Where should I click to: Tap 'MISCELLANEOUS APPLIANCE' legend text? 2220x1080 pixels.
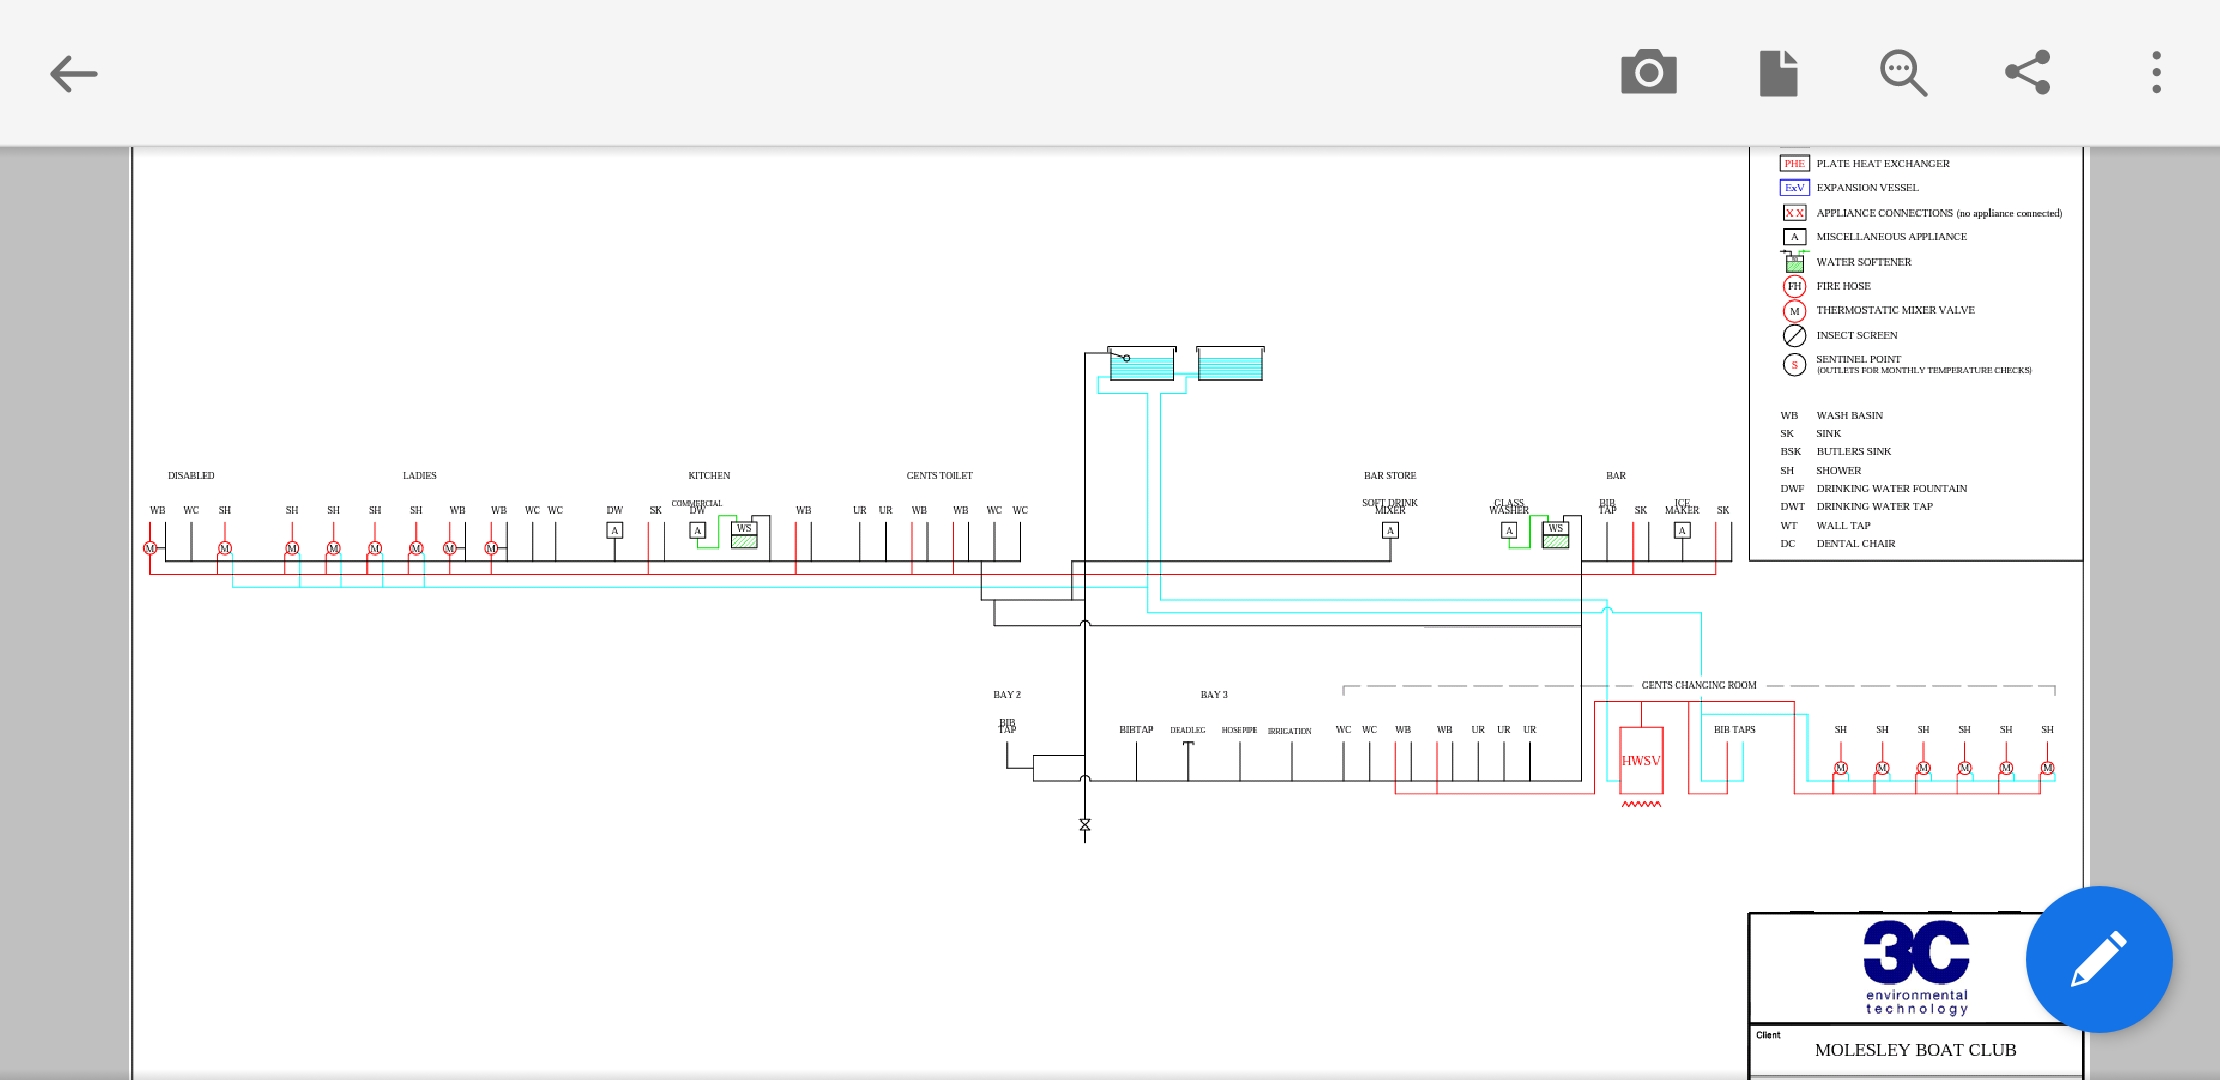click(x=1892, y=237)
